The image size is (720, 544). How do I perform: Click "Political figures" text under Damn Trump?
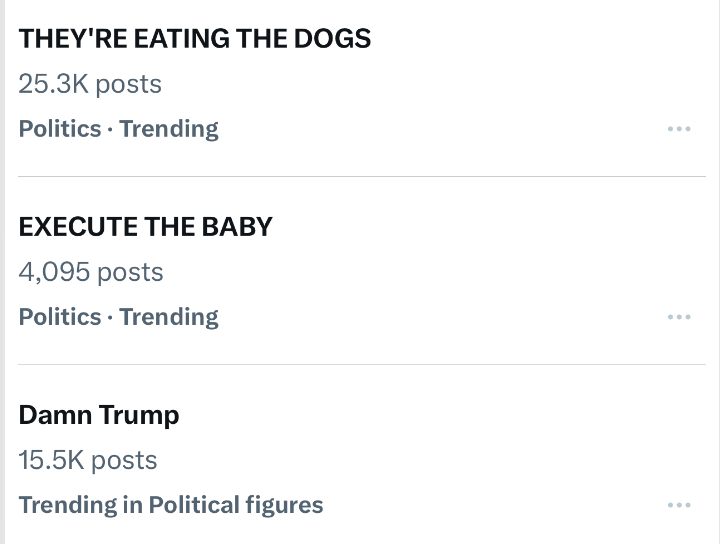click(236, 505)
